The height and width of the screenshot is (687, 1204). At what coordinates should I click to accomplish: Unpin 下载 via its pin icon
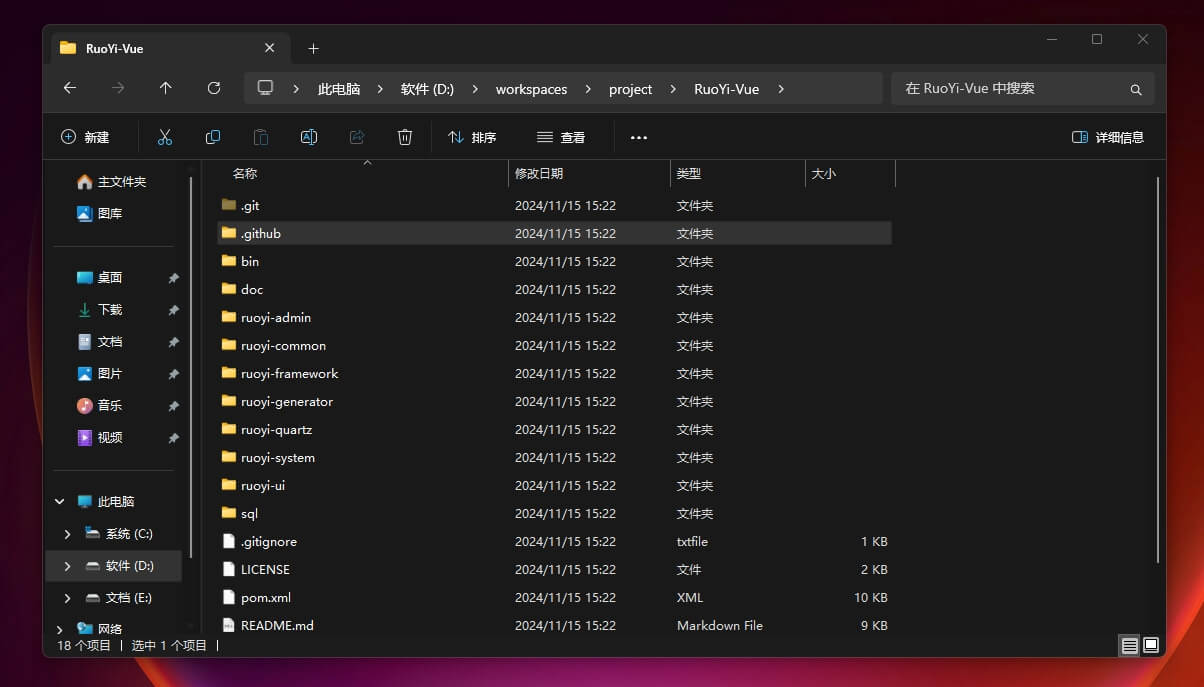pos(173,310)
